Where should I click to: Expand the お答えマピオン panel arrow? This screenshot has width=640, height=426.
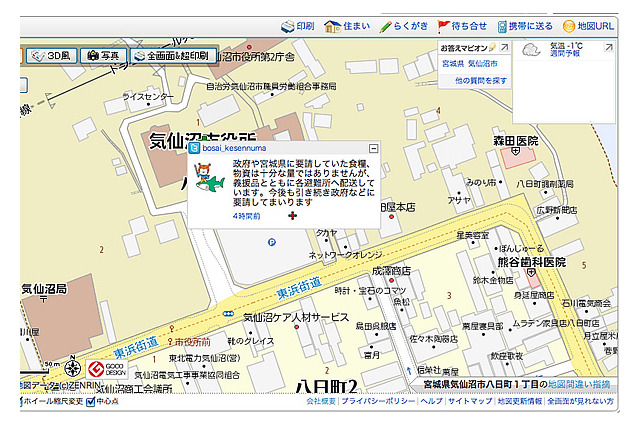[x=504, y=47]
